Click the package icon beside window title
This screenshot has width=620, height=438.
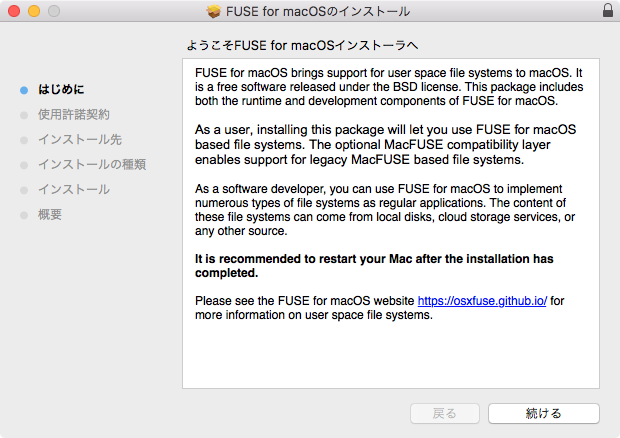214,11
